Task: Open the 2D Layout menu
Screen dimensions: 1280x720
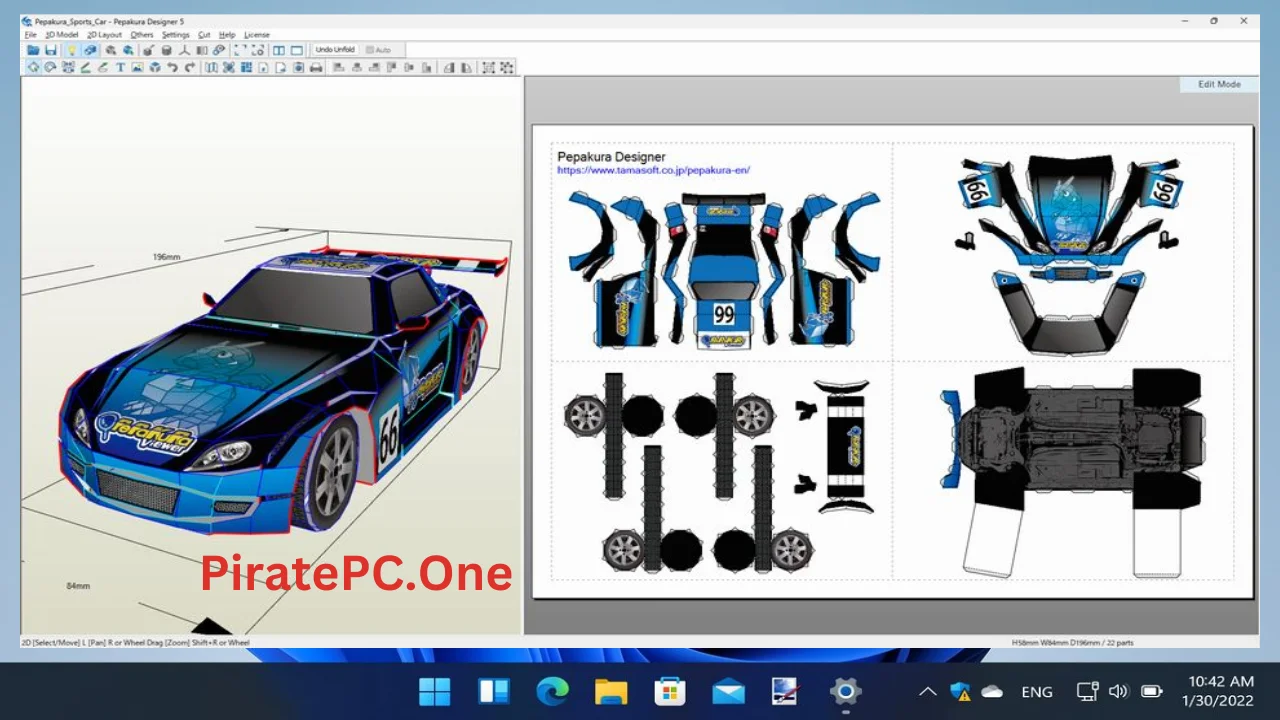Action: (104, 35)
